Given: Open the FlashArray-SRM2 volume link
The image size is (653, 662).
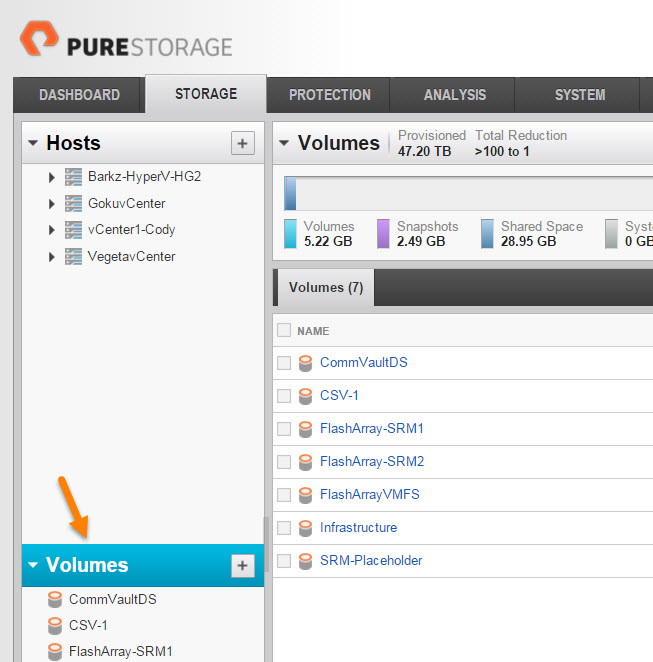Looking at the screenshot, I should click(372, 461).
